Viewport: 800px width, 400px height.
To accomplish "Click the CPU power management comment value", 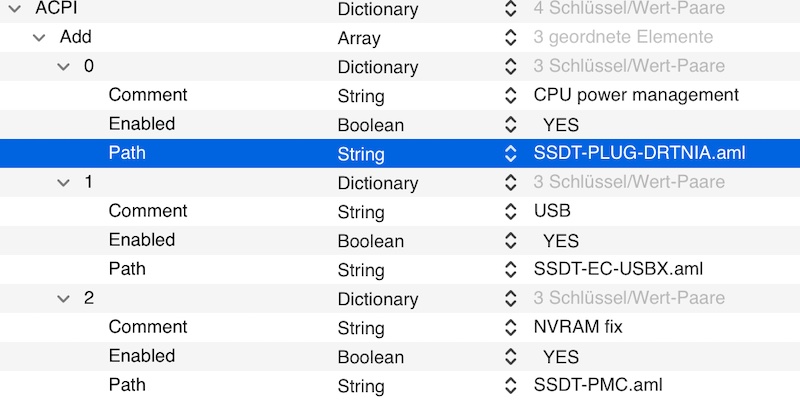I will click(636, 96).
